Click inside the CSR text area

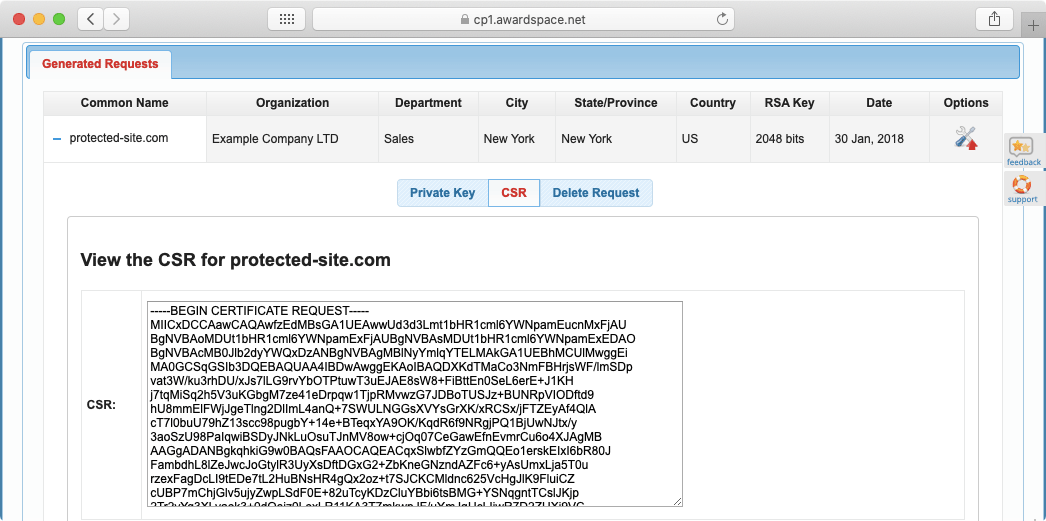tap(414, 403)
